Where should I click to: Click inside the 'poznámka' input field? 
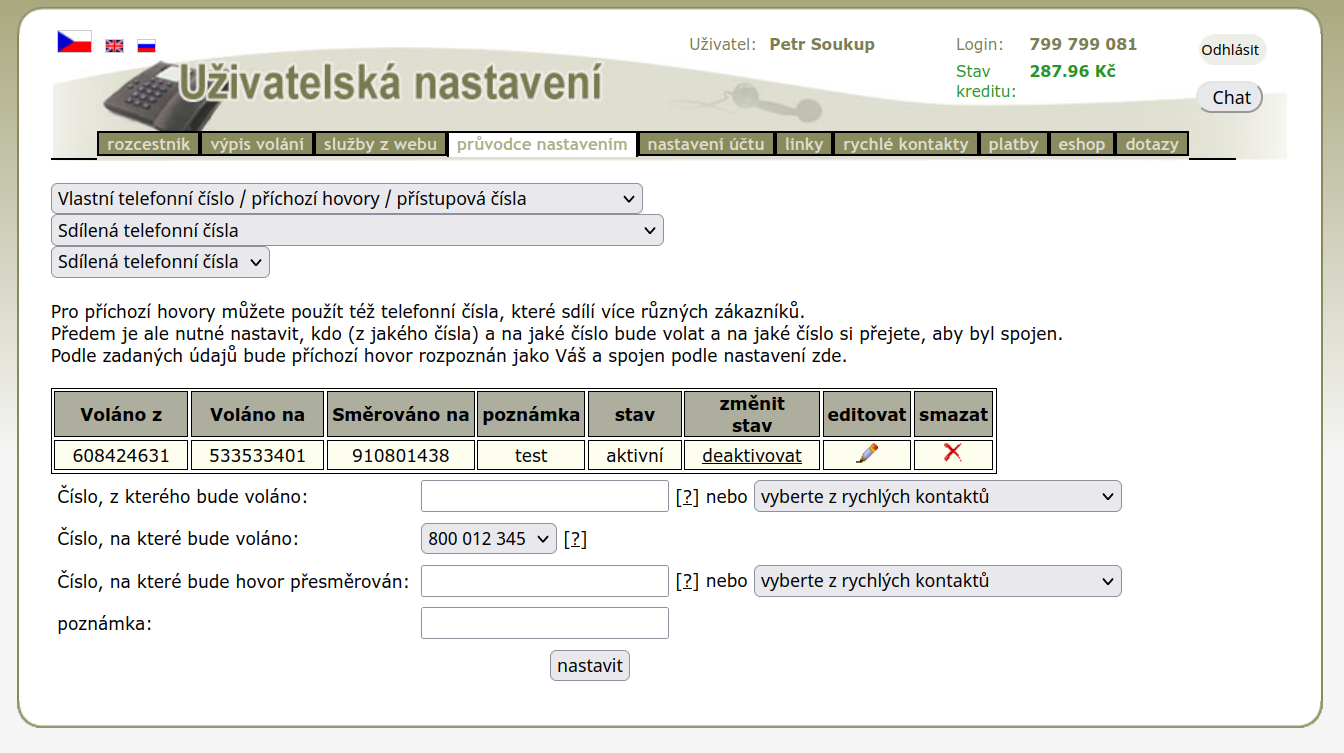(x=544, y=622)
